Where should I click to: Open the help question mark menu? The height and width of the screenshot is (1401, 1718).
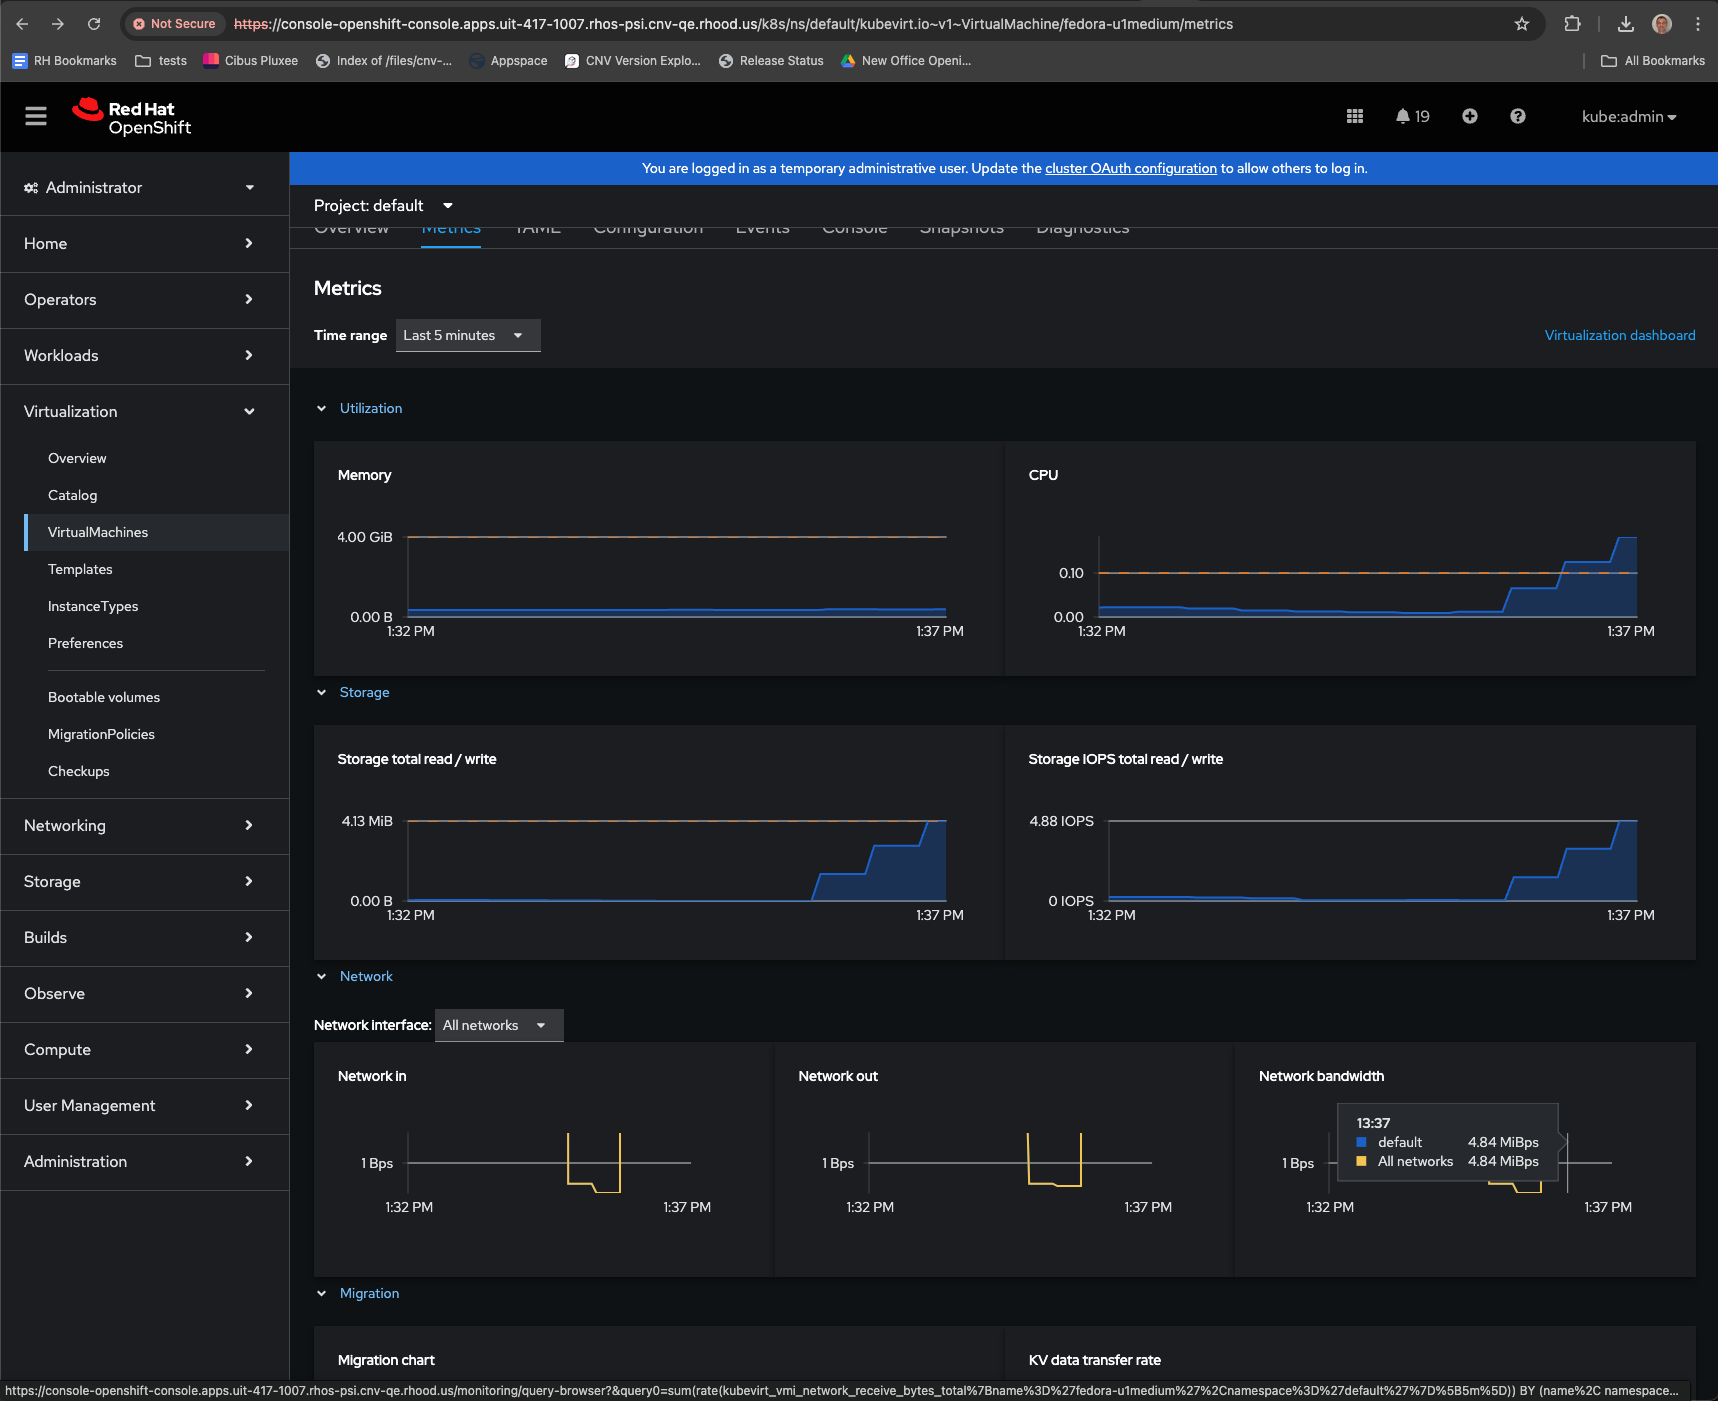pos(1517,116)
